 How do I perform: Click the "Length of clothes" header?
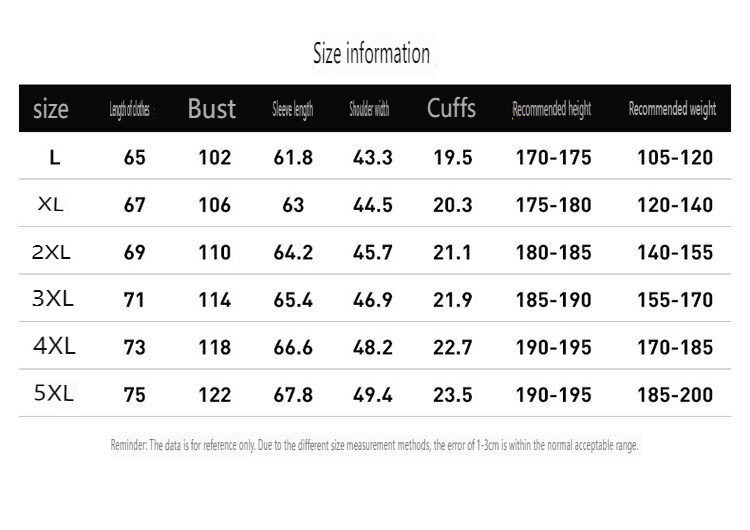pos(130,110)
